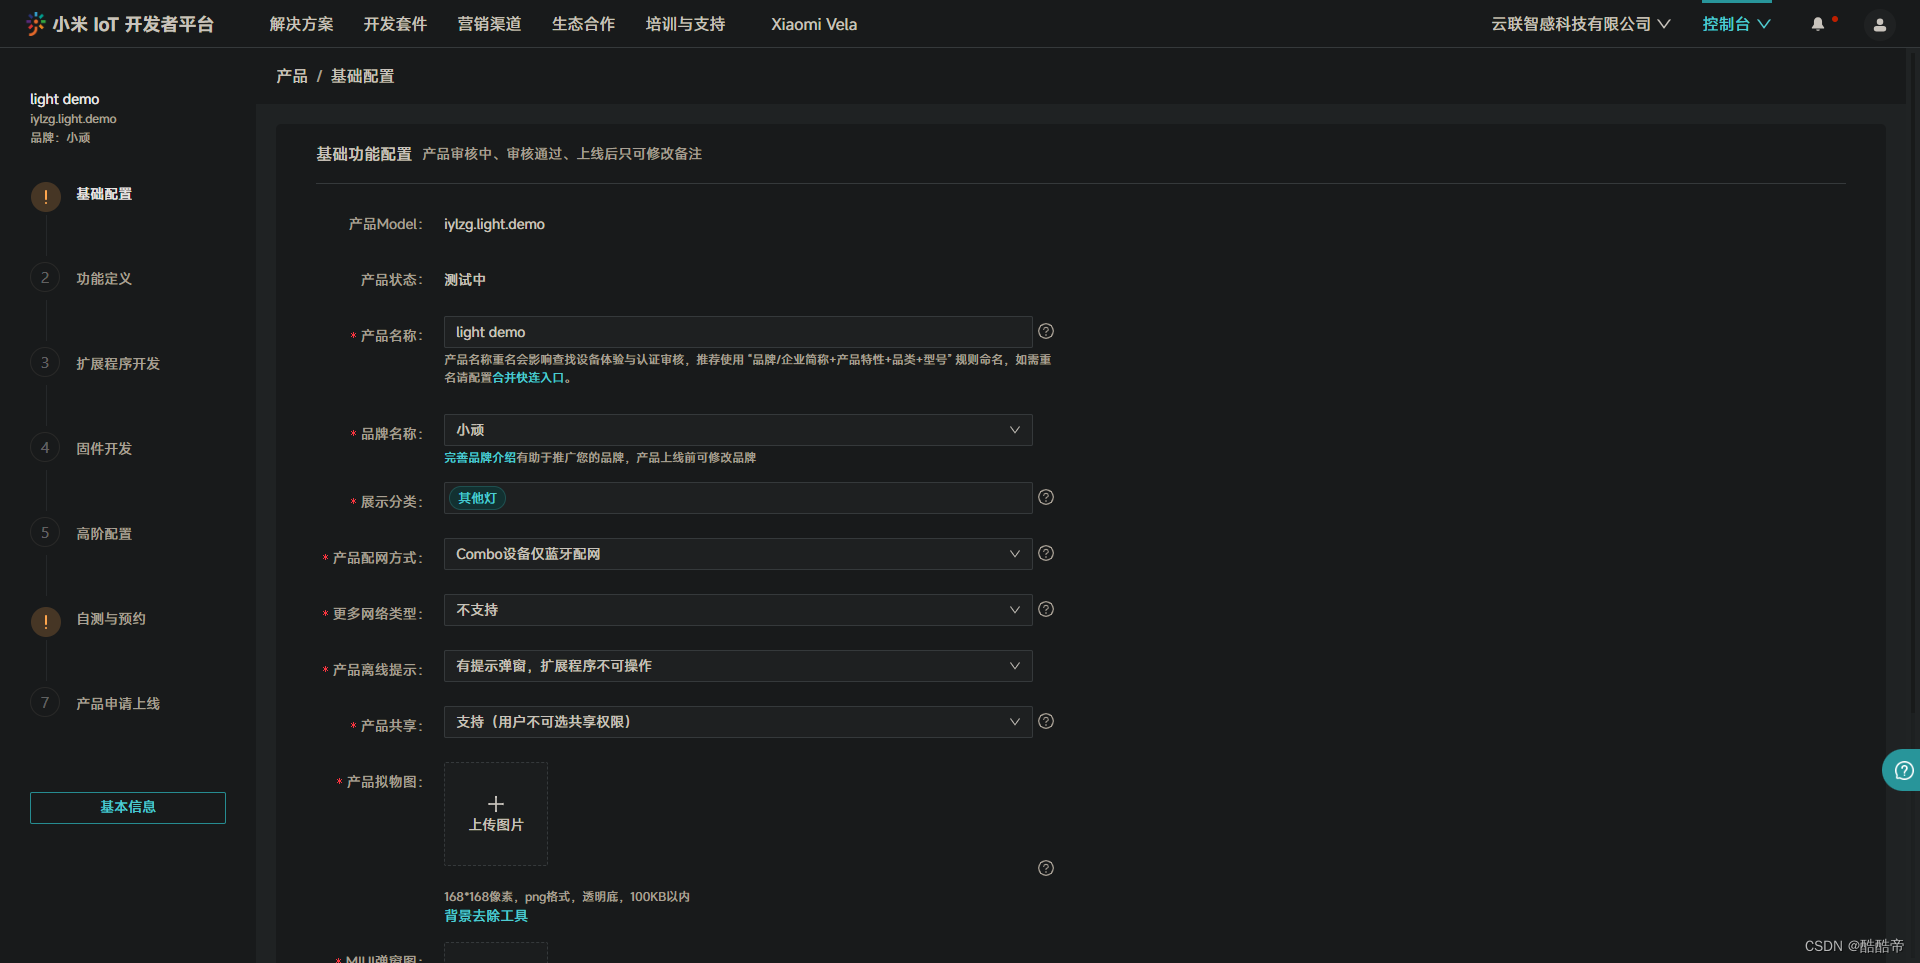This screenshot has width=1920, height=963.
Task: Open the 解决方案 menu
Action: click(x=301, y=24)
